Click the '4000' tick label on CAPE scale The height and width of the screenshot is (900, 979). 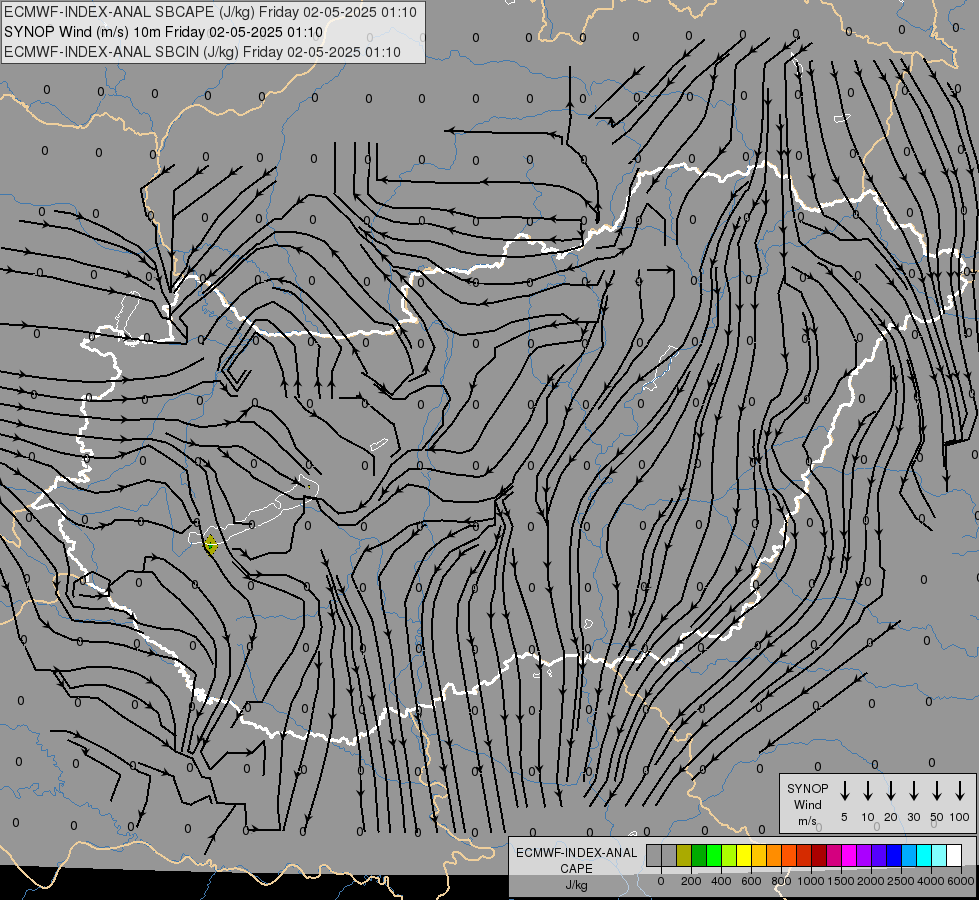click(931, 881)
